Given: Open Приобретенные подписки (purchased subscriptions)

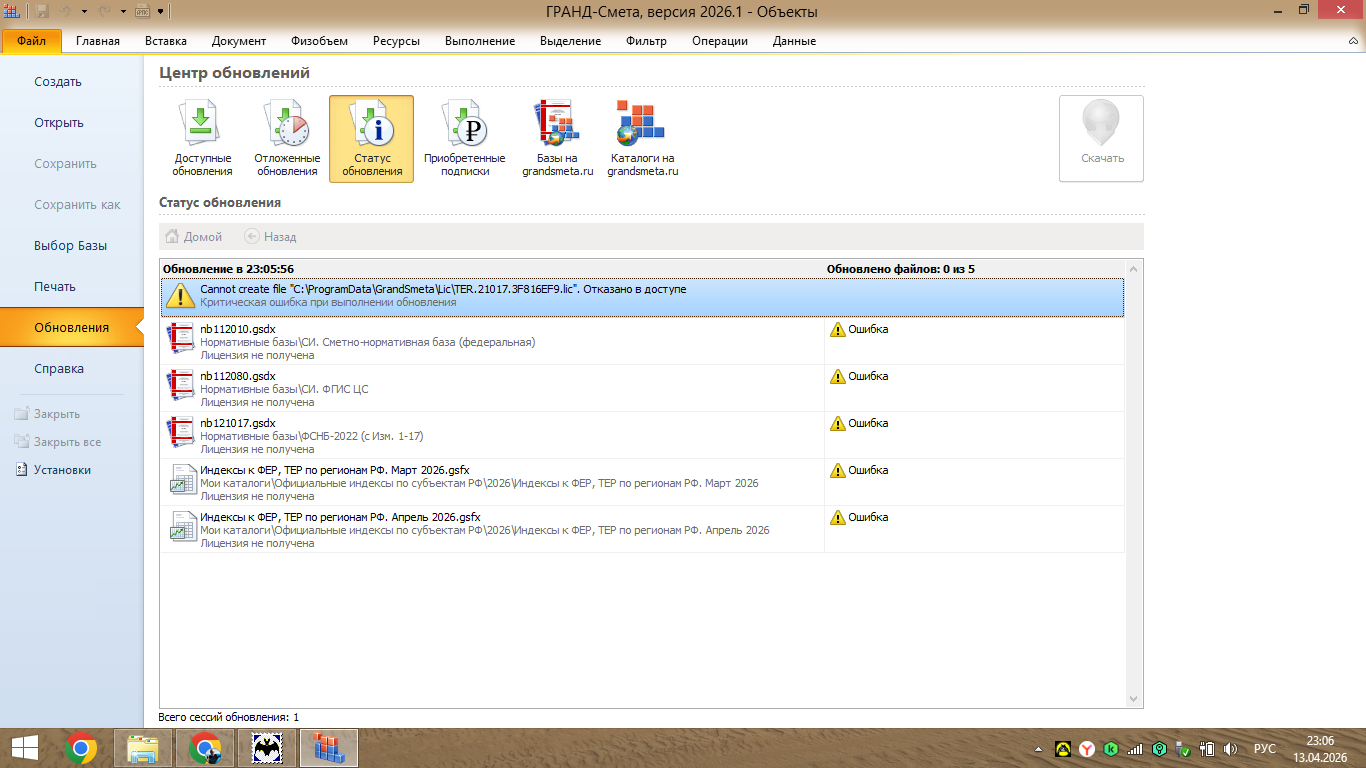Looking at the screenshot, I should click(464, 139).
